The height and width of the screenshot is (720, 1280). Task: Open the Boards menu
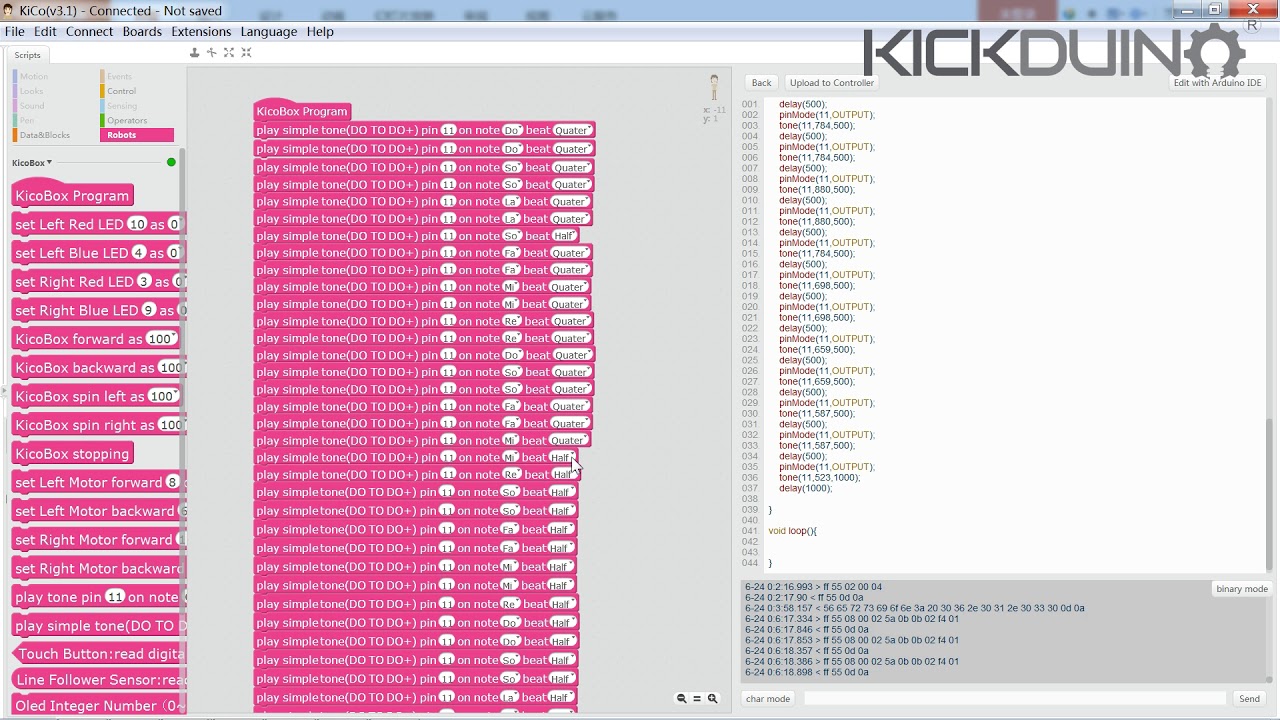point(142,31)
